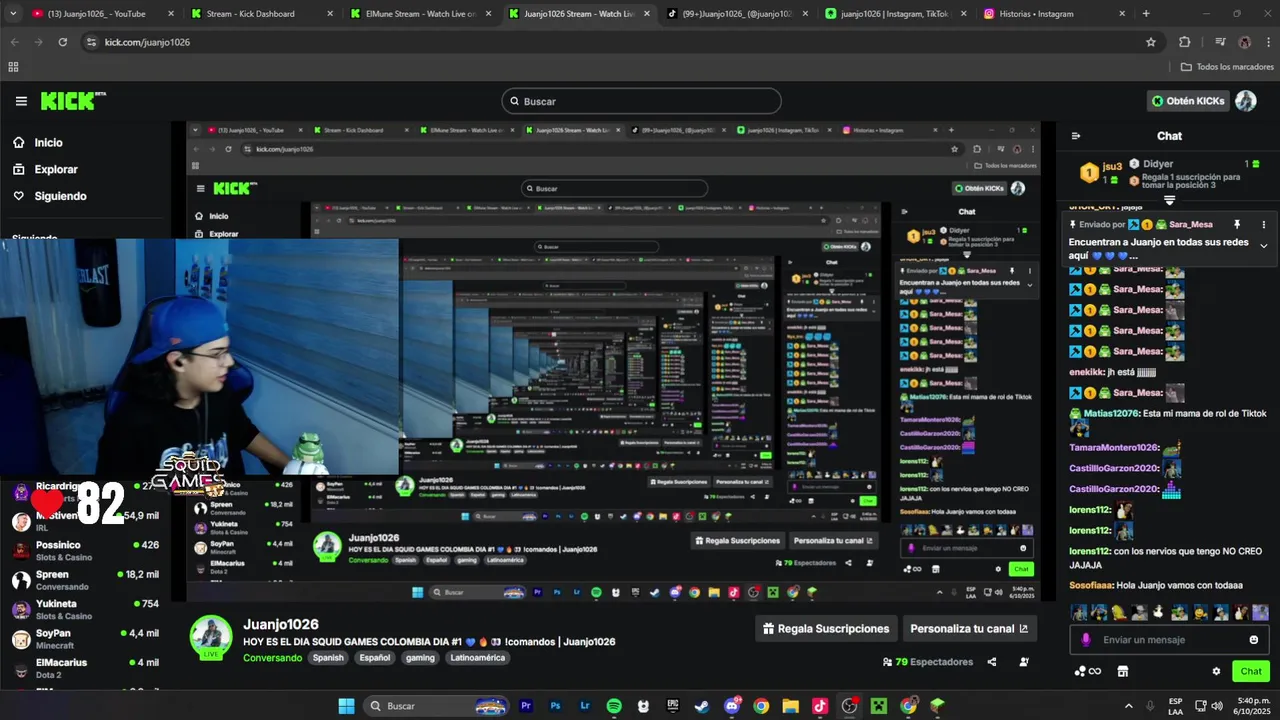The image size is (1280, 720).
Task: Show hidden system tray icons chevron
Action: coord(1129,706)
